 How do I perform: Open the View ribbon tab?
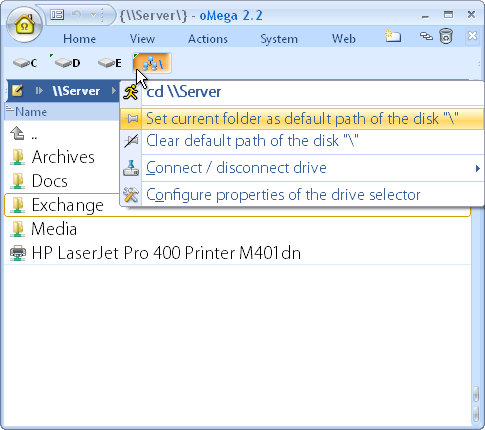click(142, 39)
